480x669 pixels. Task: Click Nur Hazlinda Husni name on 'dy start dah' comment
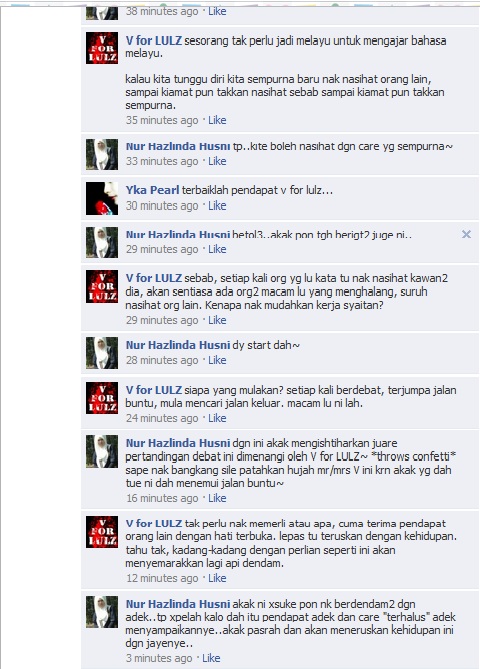pos(178,345)
